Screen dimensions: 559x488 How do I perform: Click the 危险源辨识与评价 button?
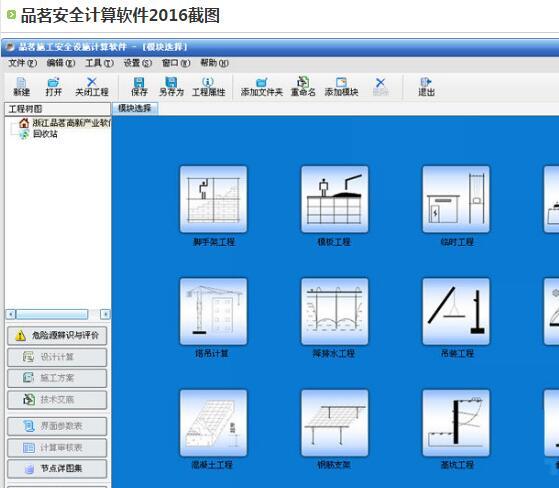pos(57,335)
